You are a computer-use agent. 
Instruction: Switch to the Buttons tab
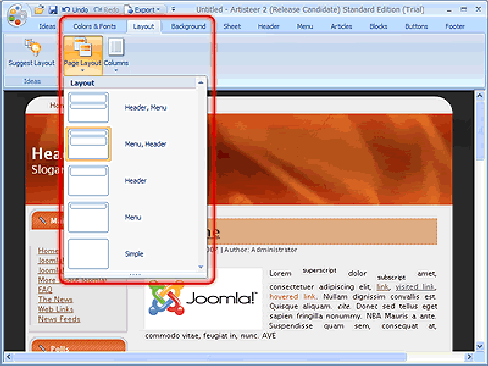tap(416, 26)
